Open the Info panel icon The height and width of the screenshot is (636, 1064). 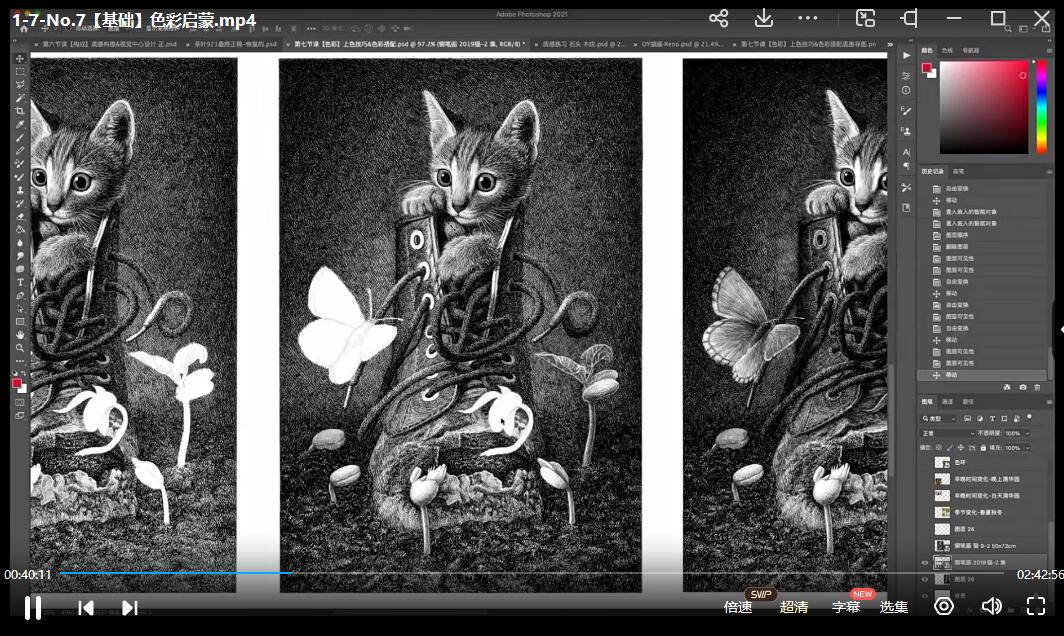[x=907, y=90]
